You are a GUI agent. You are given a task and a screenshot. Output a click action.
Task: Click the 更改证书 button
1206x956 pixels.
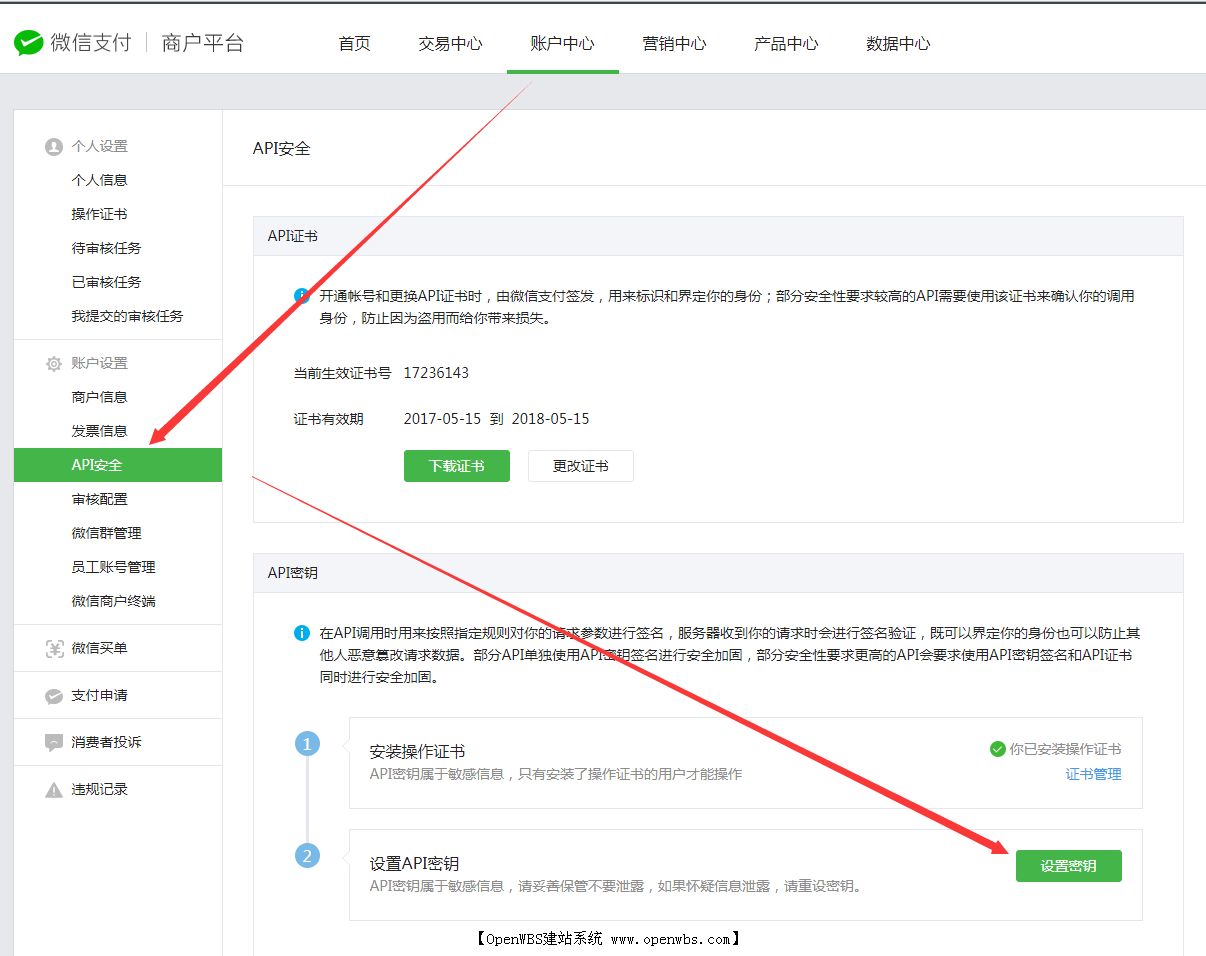click(580, 466)
